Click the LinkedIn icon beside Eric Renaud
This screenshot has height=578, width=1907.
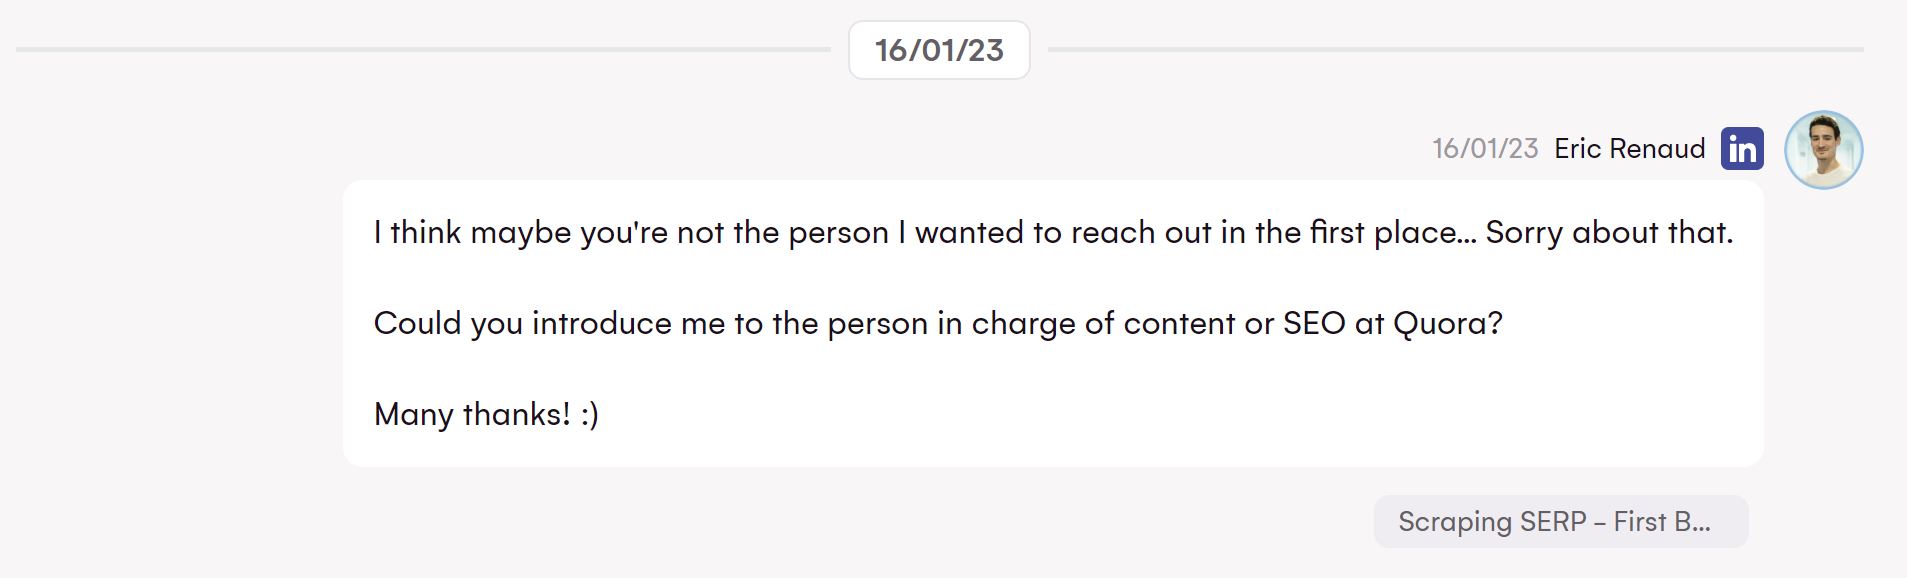(1742, 149)
